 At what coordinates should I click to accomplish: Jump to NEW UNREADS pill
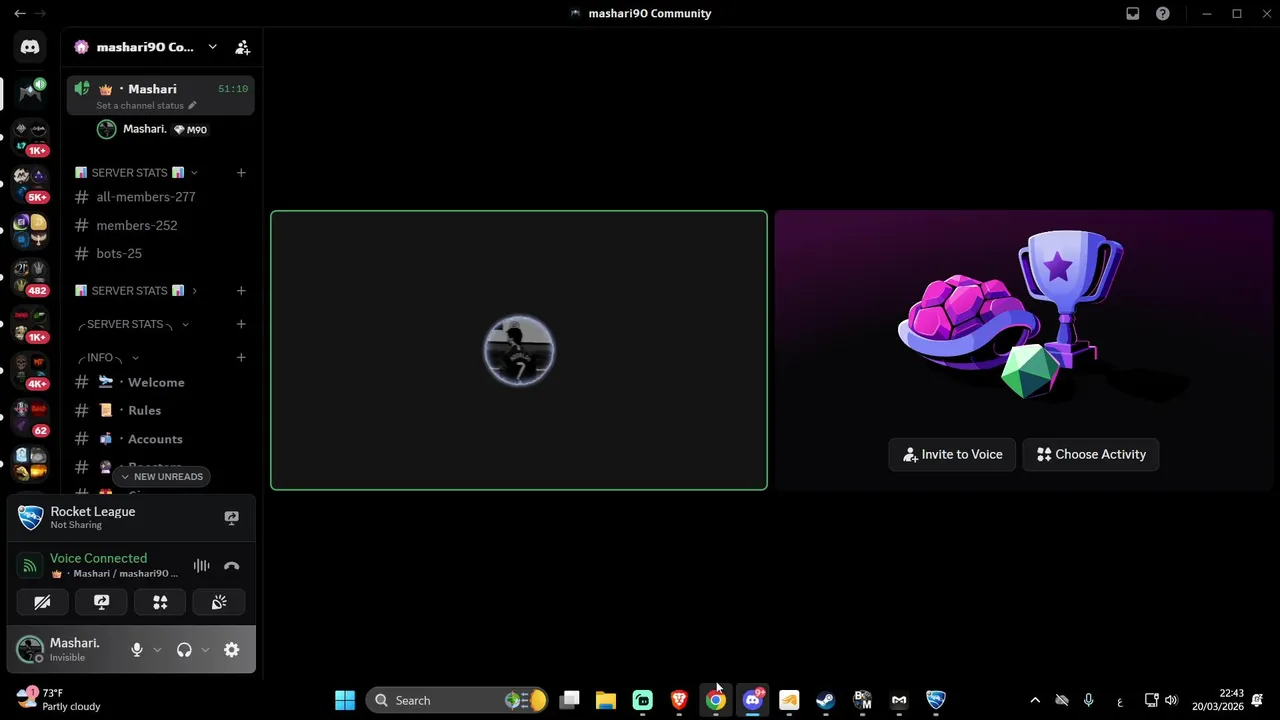tap(161, 477)
